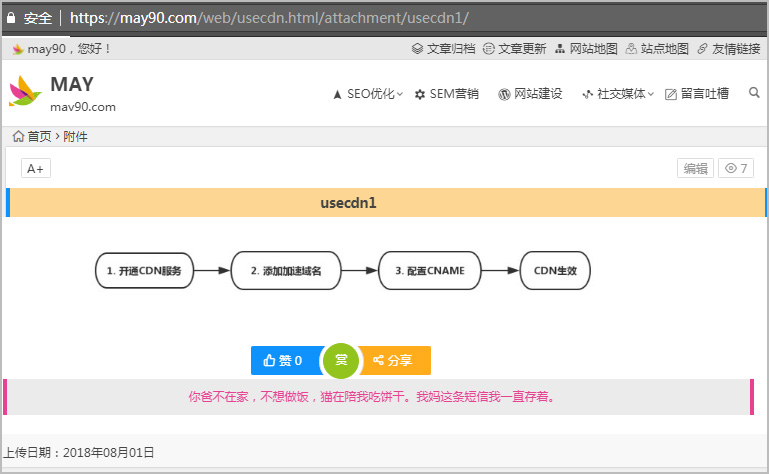Click the A+ font size button
Screen dimensions: 769x474
tap(35, 168)
